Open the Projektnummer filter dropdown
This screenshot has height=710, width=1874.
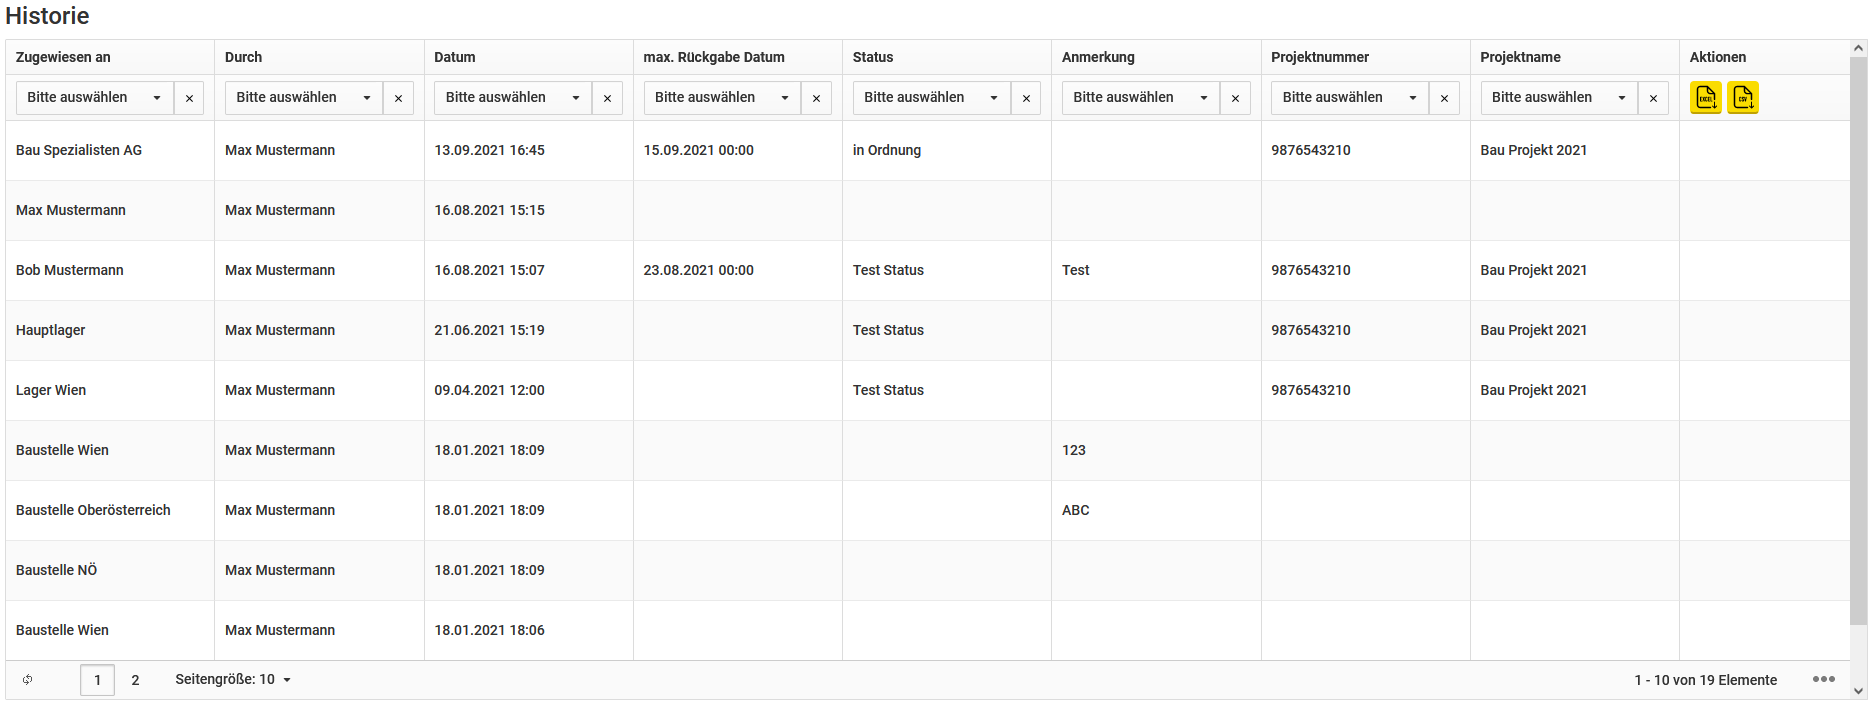coord(1350,98)
